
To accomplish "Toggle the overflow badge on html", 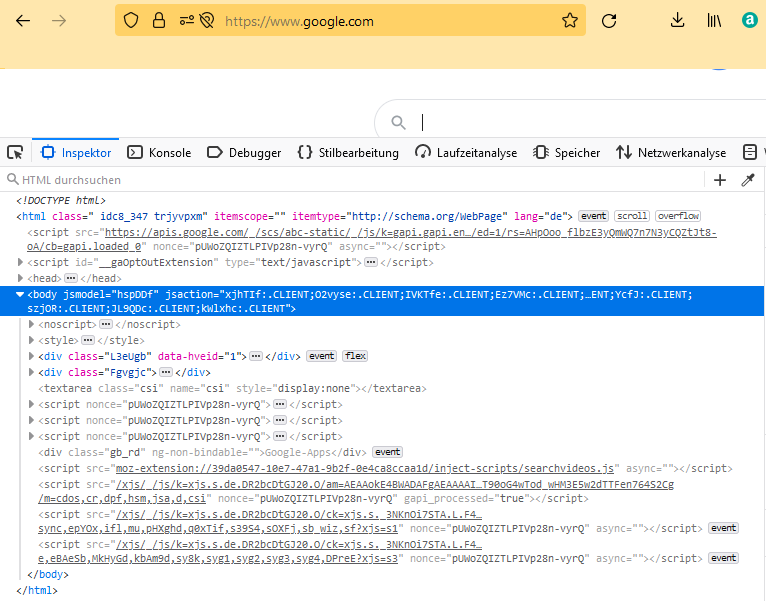I will click(678, 216).
